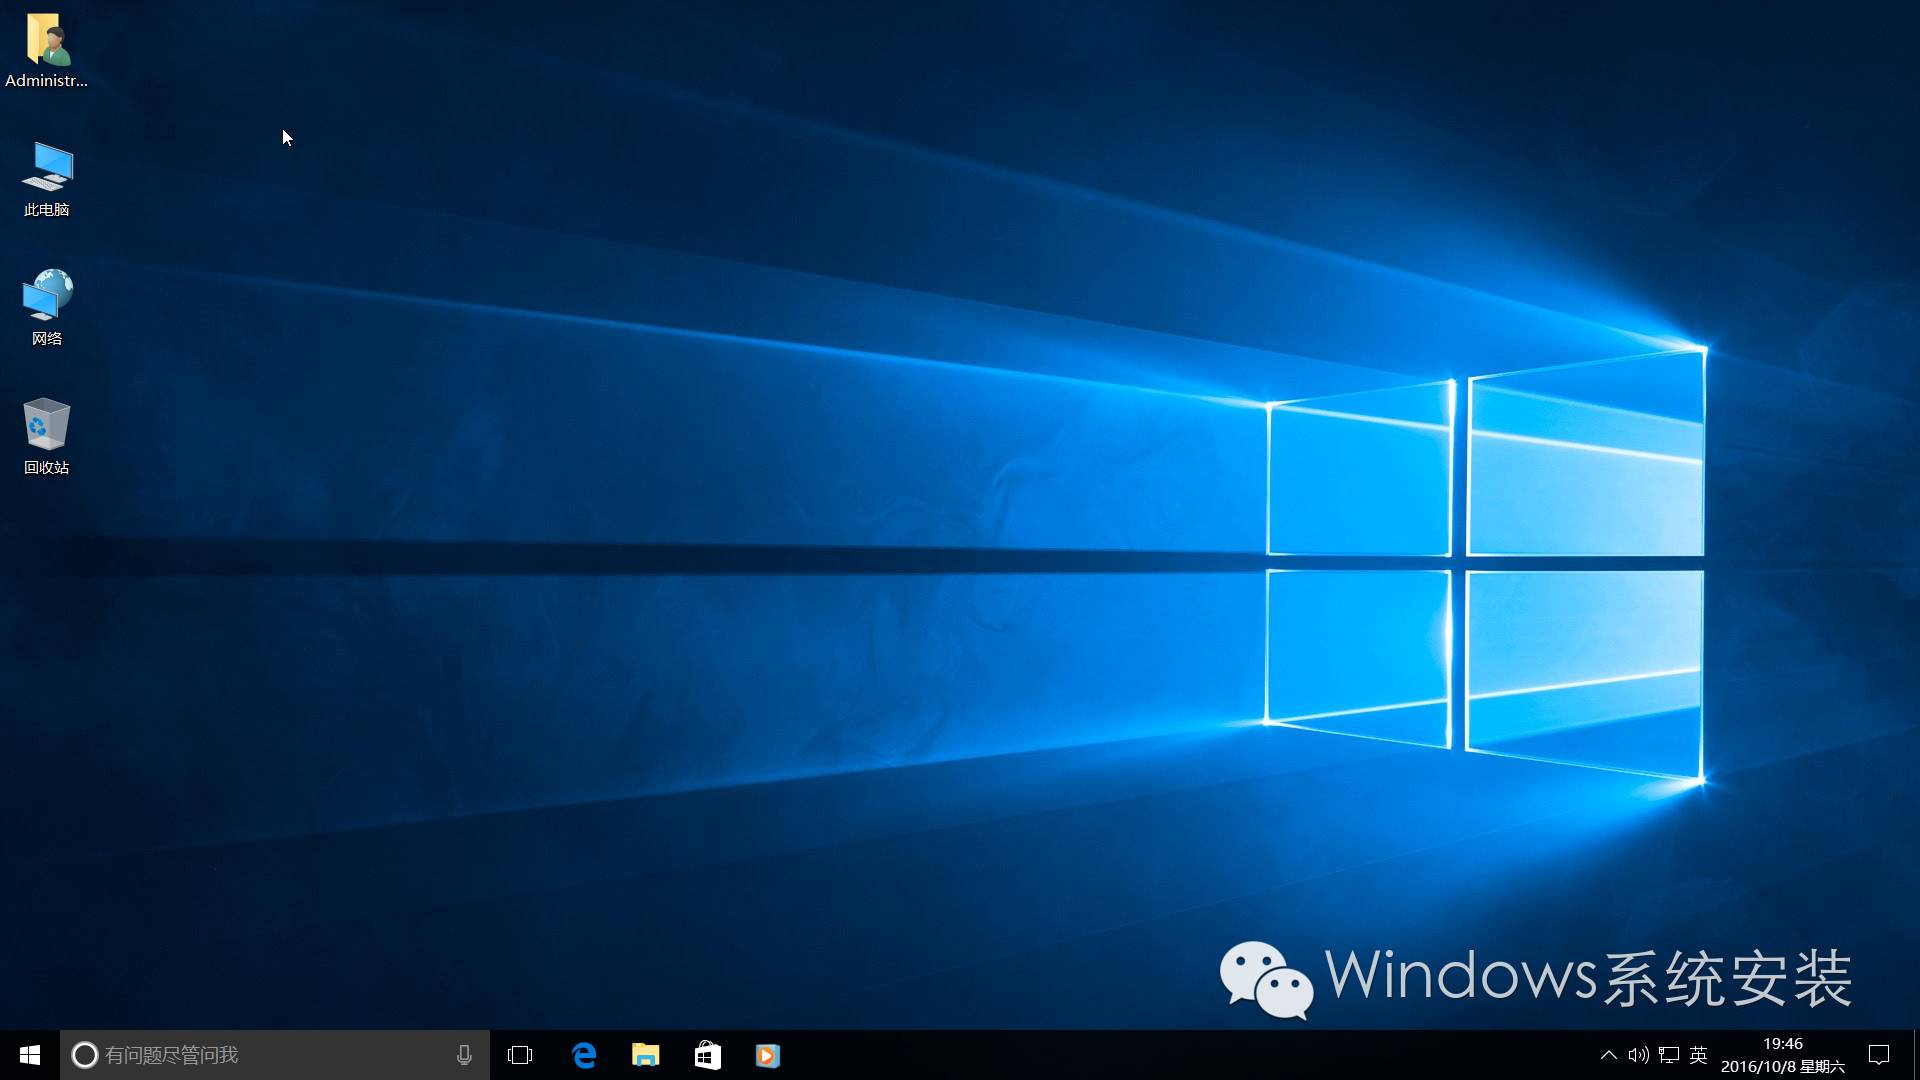
Task: Click the Cortana circle icon
Action: click(85, 1055)
